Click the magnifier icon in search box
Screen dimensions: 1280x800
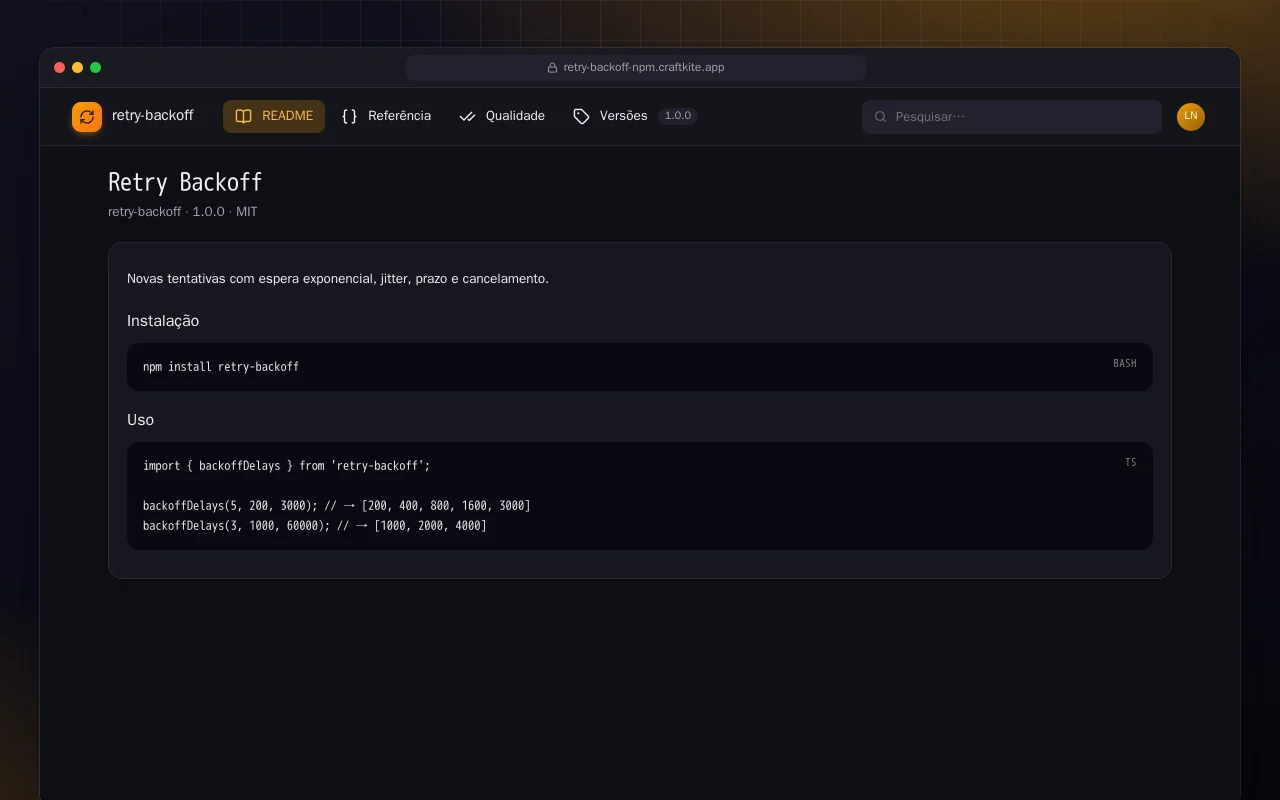click(881, 117)
